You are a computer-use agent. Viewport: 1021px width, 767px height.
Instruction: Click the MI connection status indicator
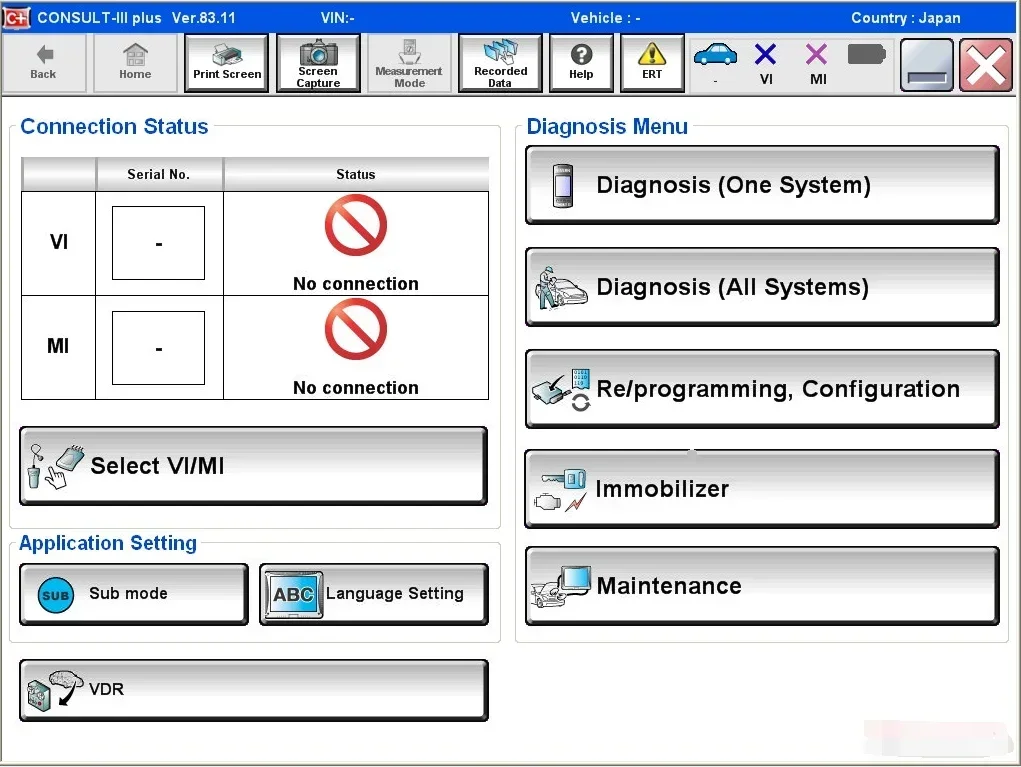click(x=817, y=64)
